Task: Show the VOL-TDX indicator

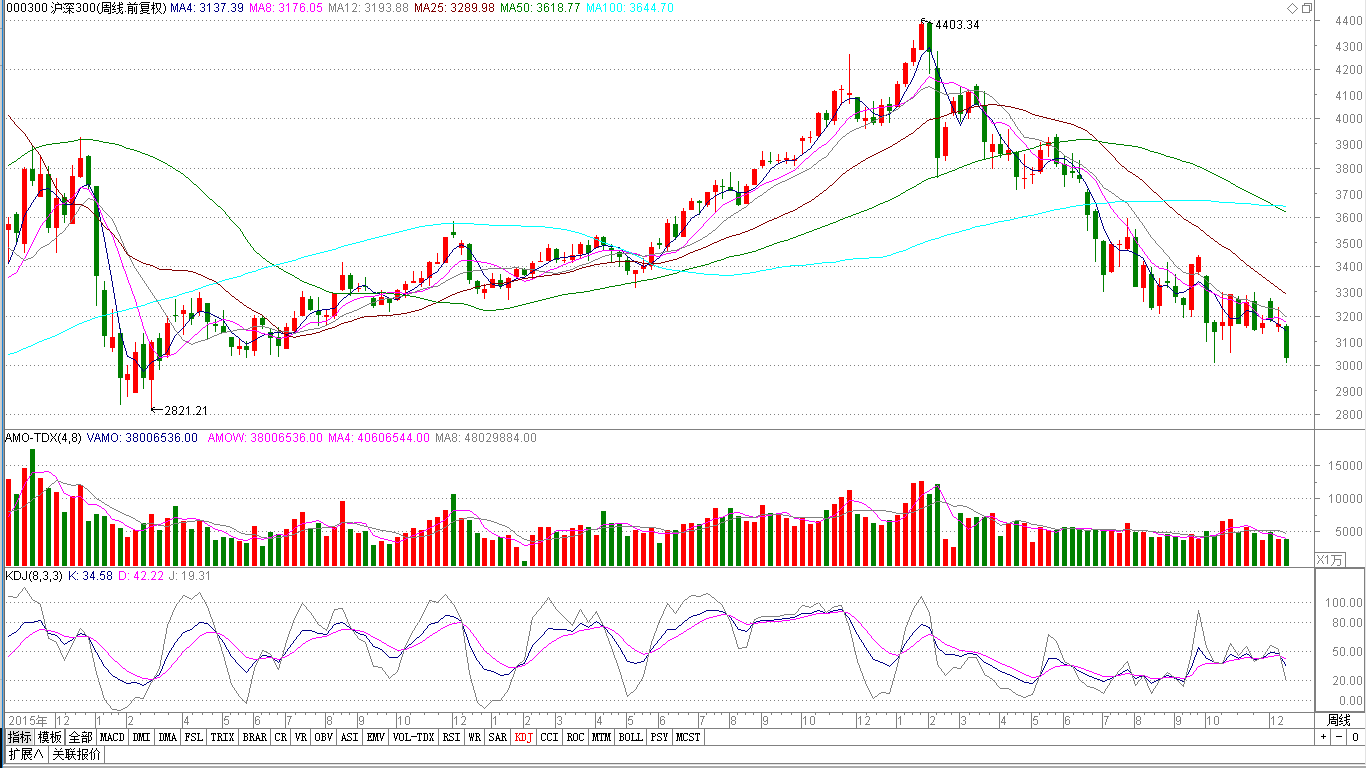Action: [x=413, y=737]
